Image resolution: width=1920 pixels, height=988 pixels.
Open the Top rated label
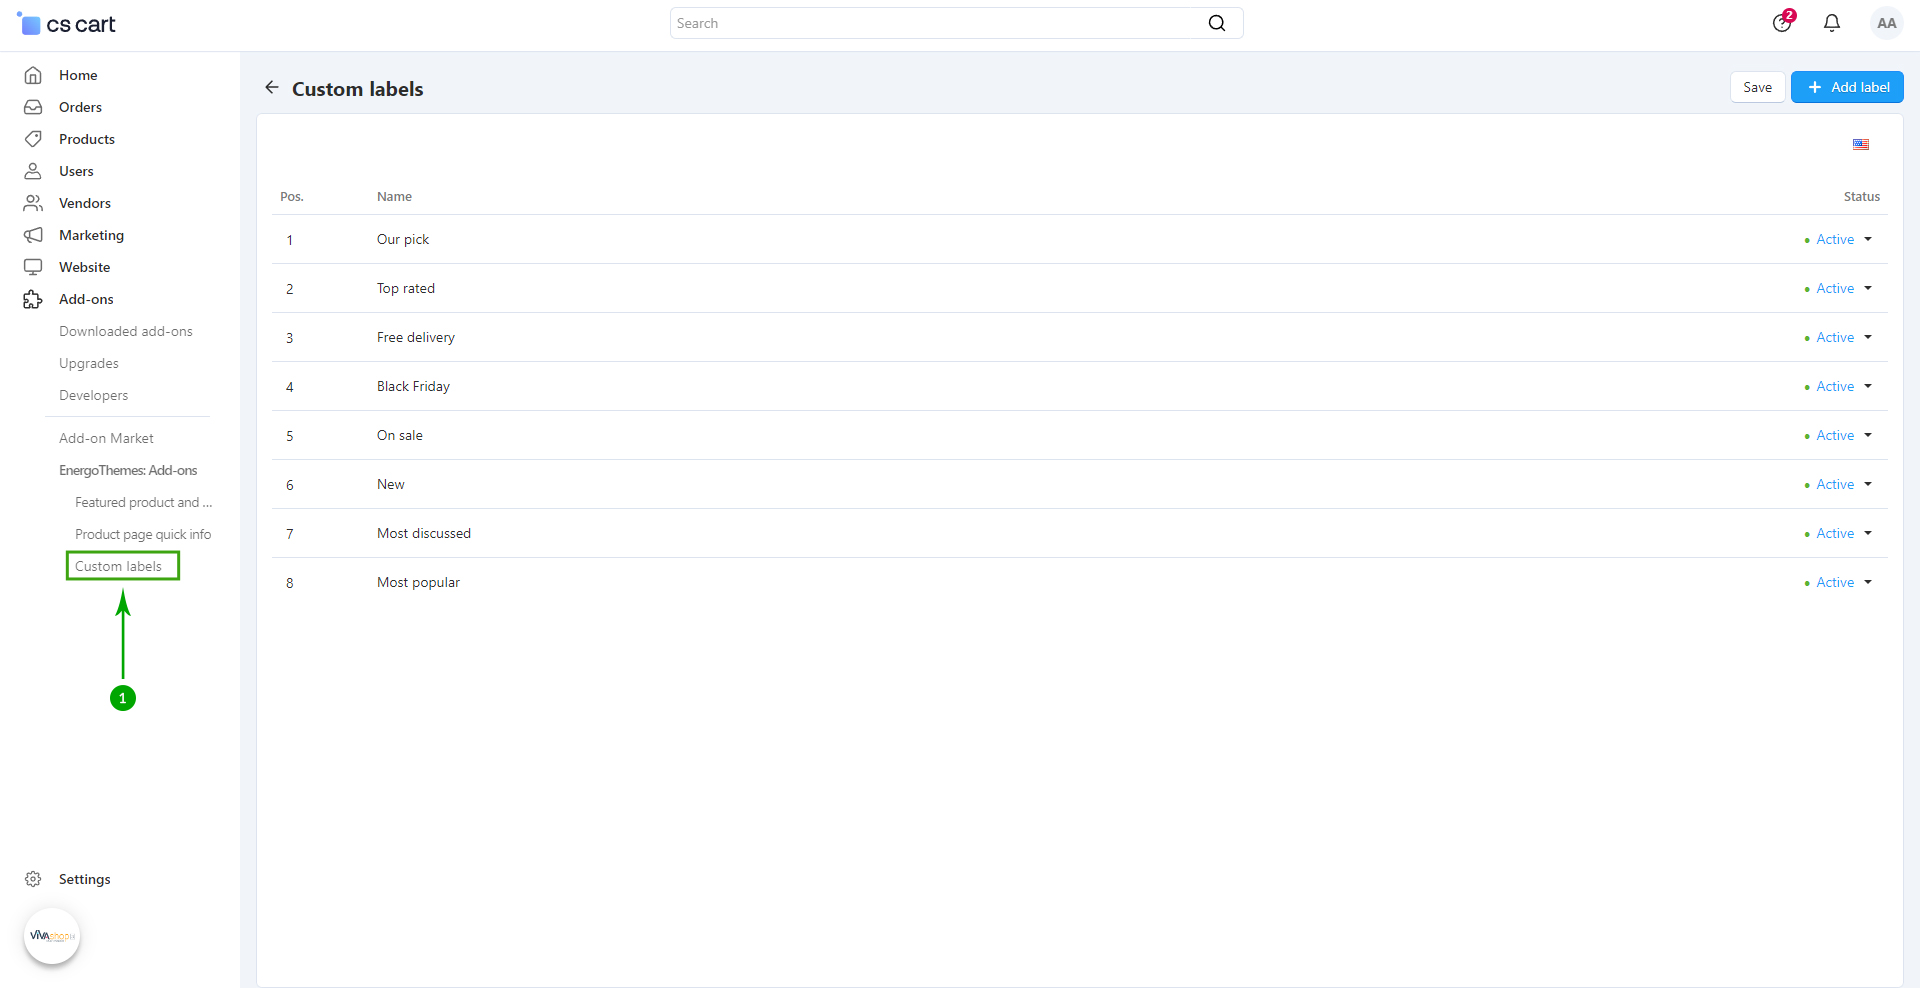(x=406, y=289)
